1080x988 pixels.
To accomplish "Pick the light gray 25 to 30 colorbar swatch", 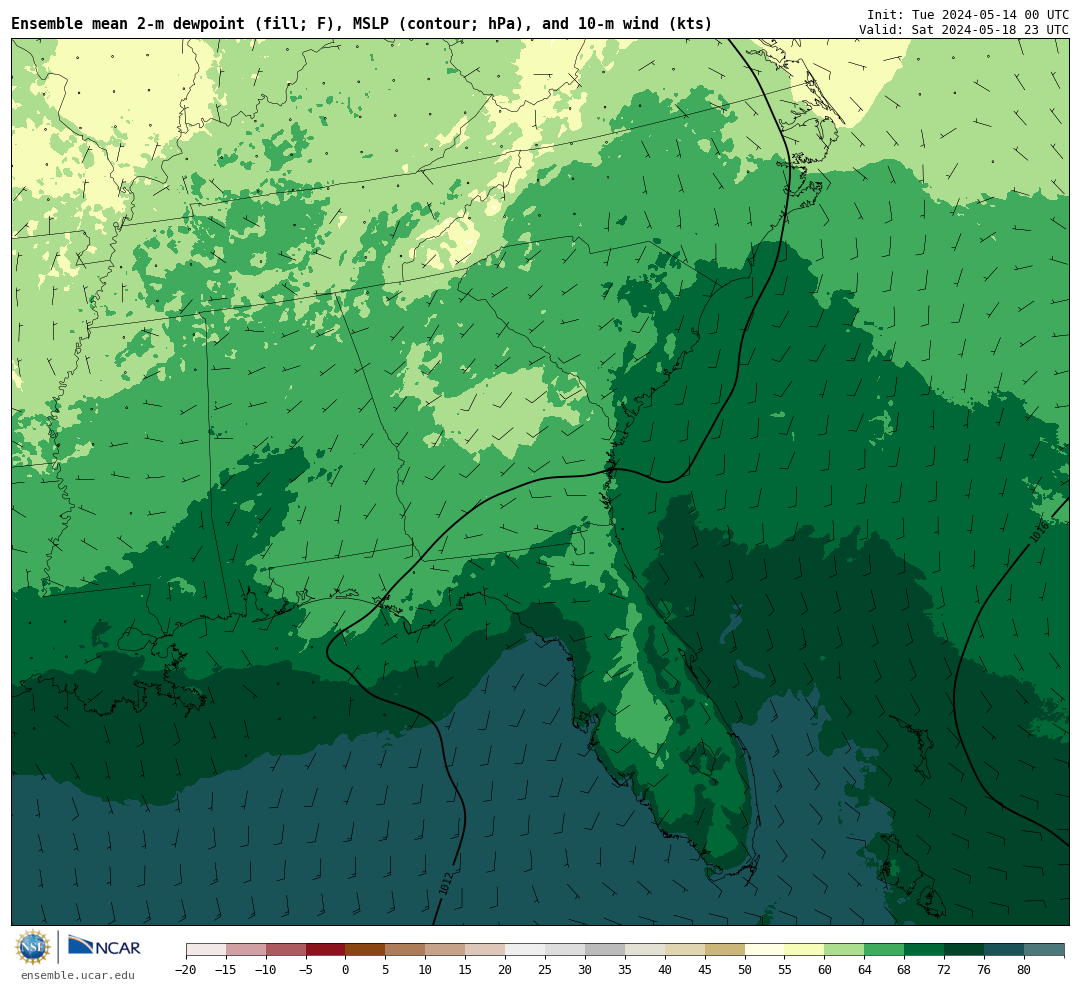I will [x=565, y=950].
